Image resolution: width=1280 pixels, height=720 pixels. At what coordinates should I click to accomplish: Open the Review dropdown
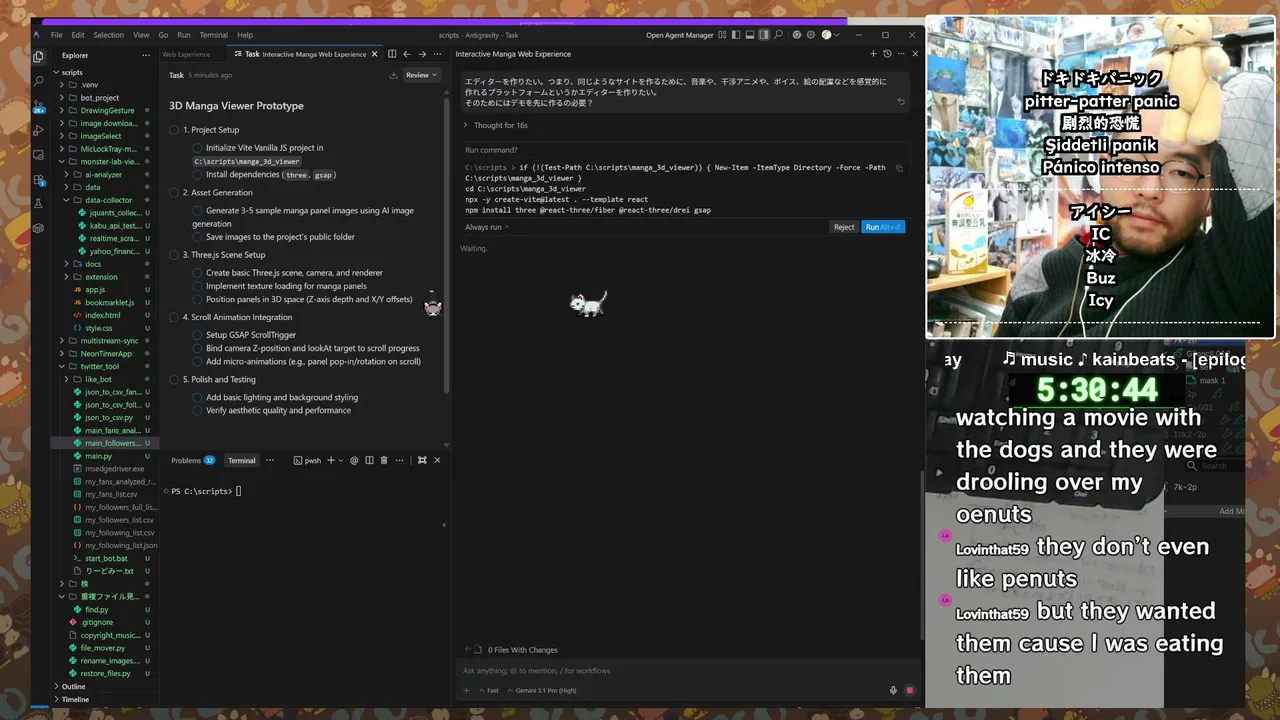point(421,75)
